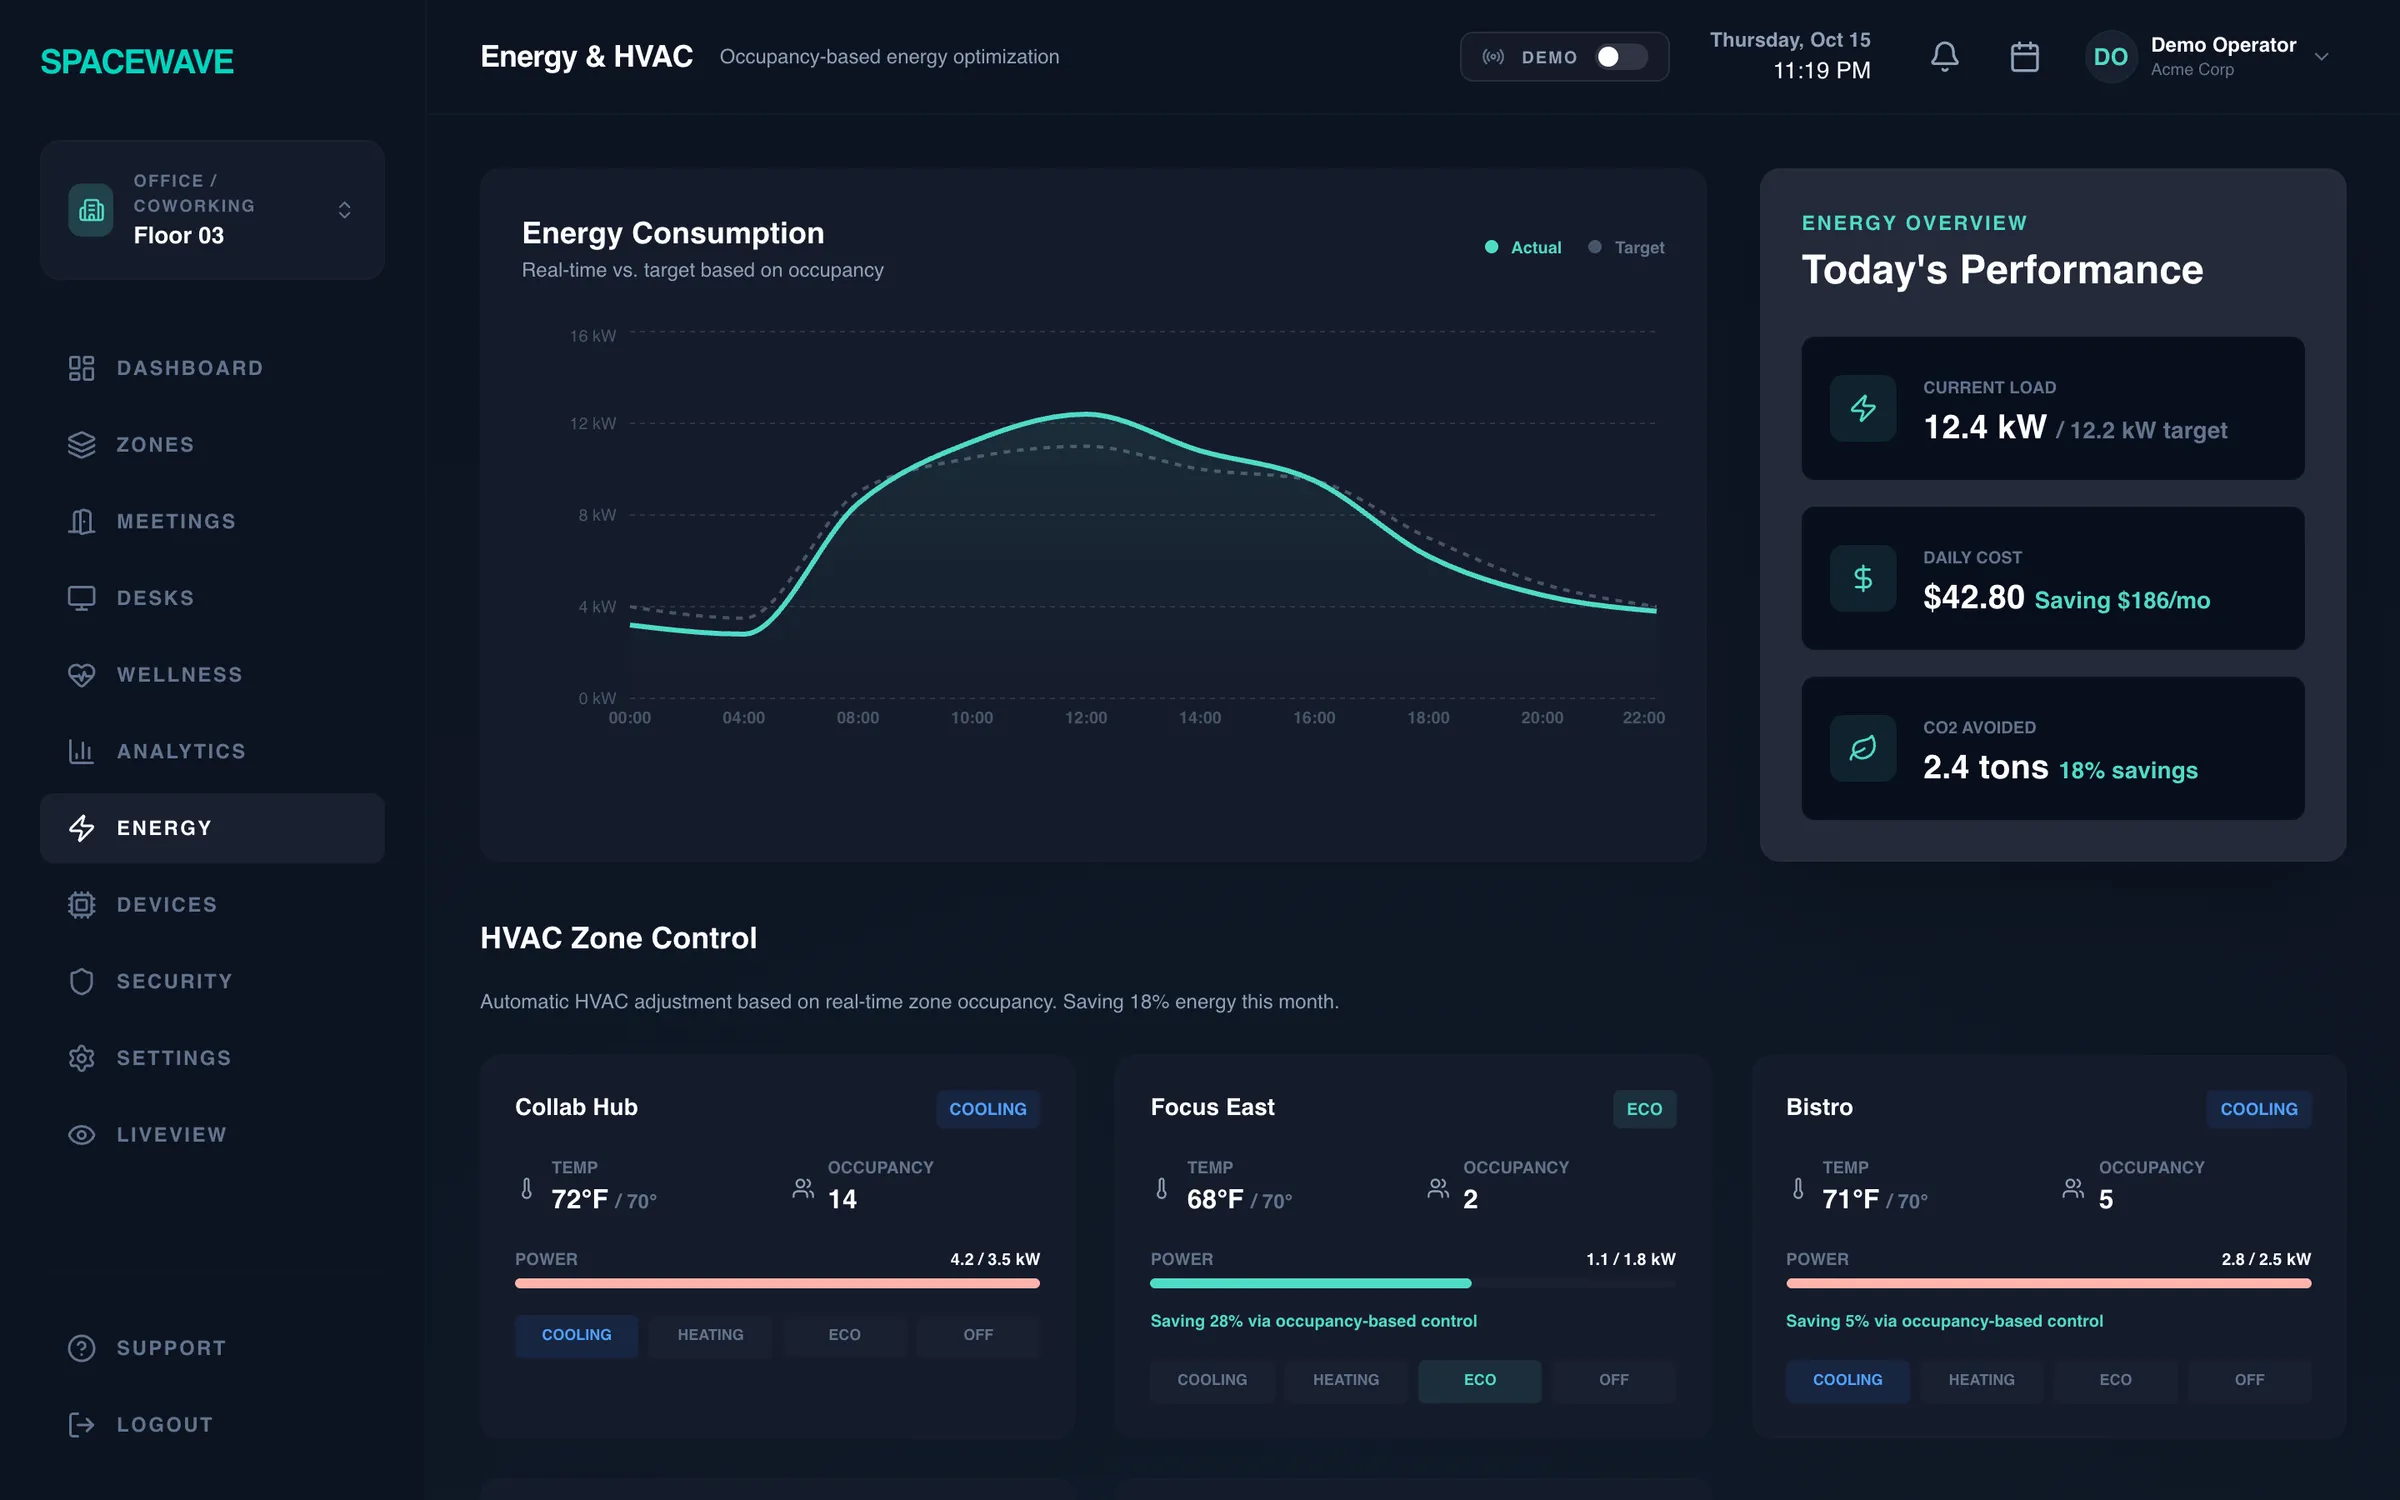
Task: Open the Logout menu item
Action: pyautogui.click(x=212, y=1425)
